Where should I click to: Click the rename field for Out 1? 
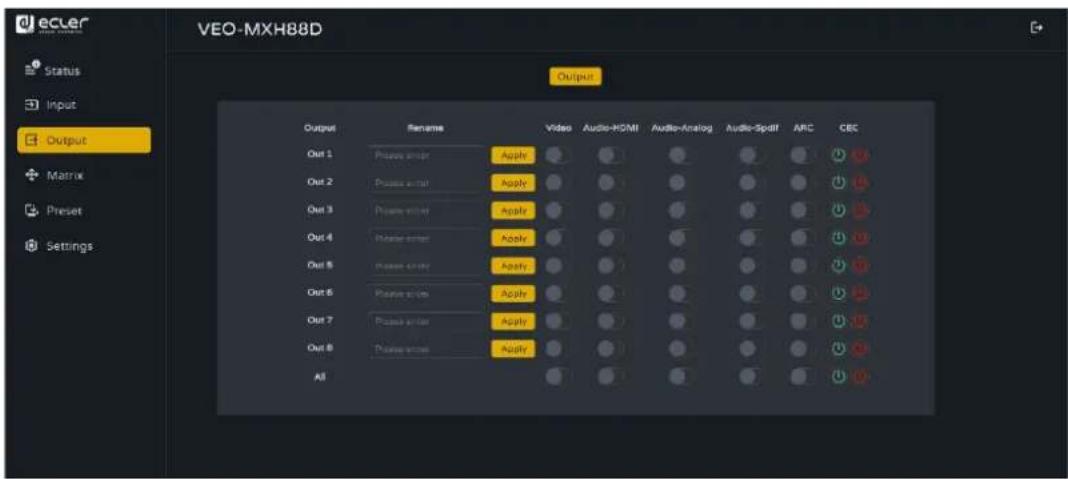point(428,155)
